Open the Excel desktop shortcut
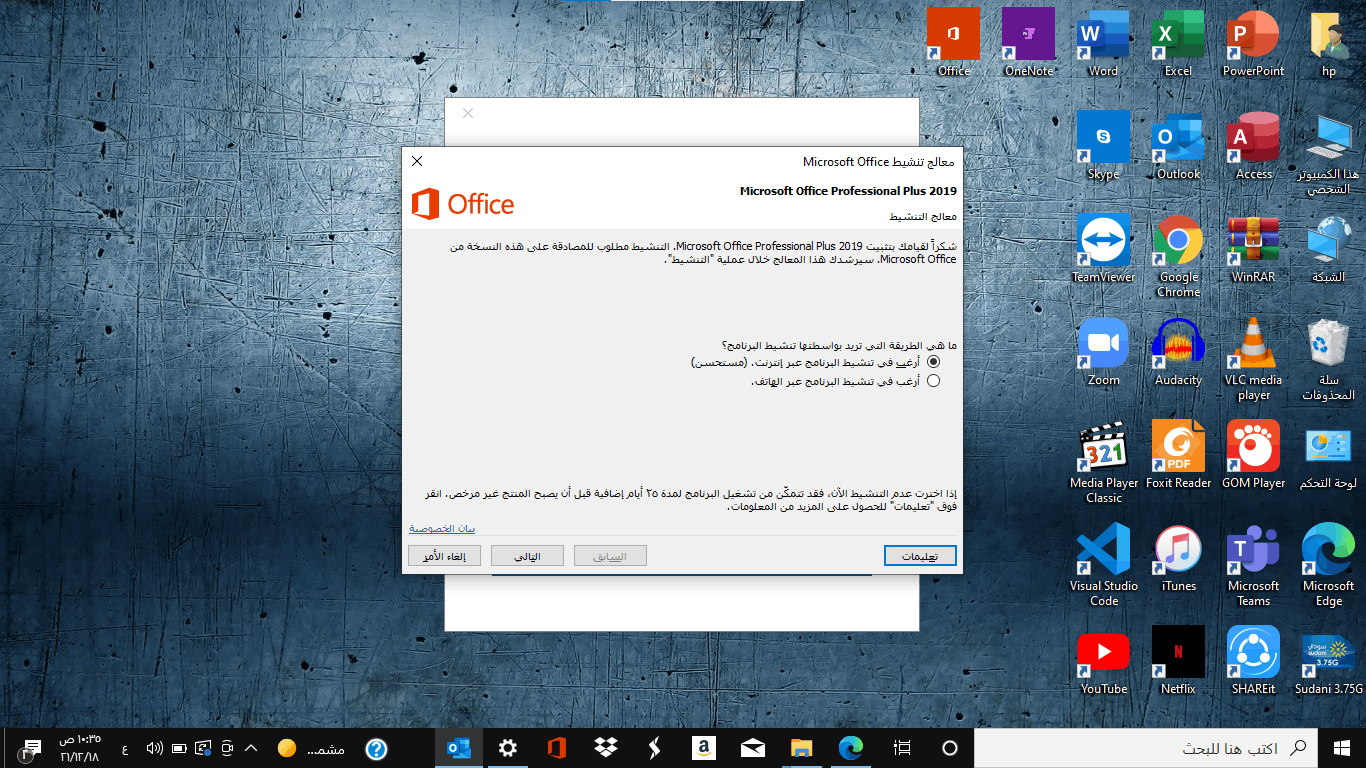This screenshot has width=1366, height=768. point(1178,43)
